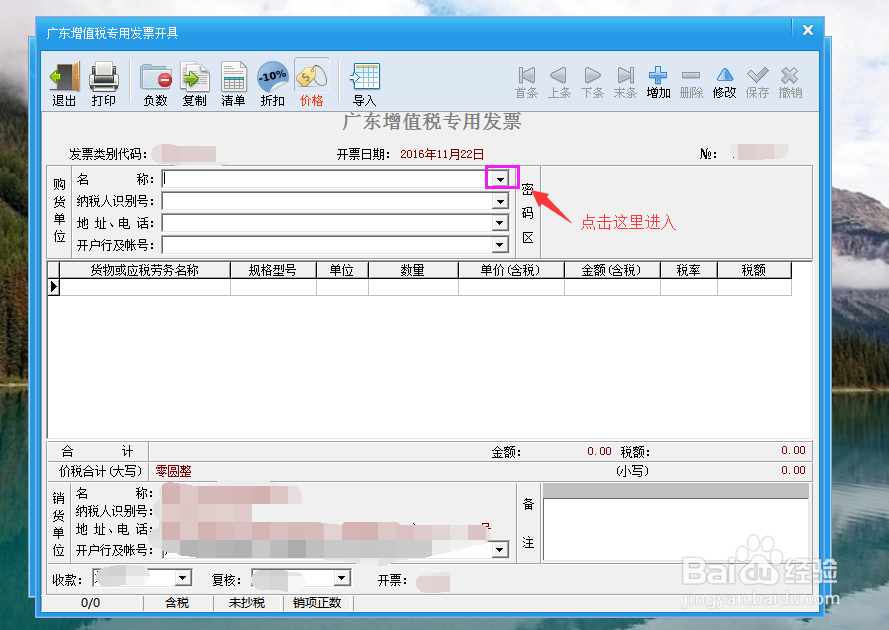This screenshot has width=889, height=630.
Task: Open seller 开户行及帐号 dropdown arrow
Action: [x=499, y=549]
